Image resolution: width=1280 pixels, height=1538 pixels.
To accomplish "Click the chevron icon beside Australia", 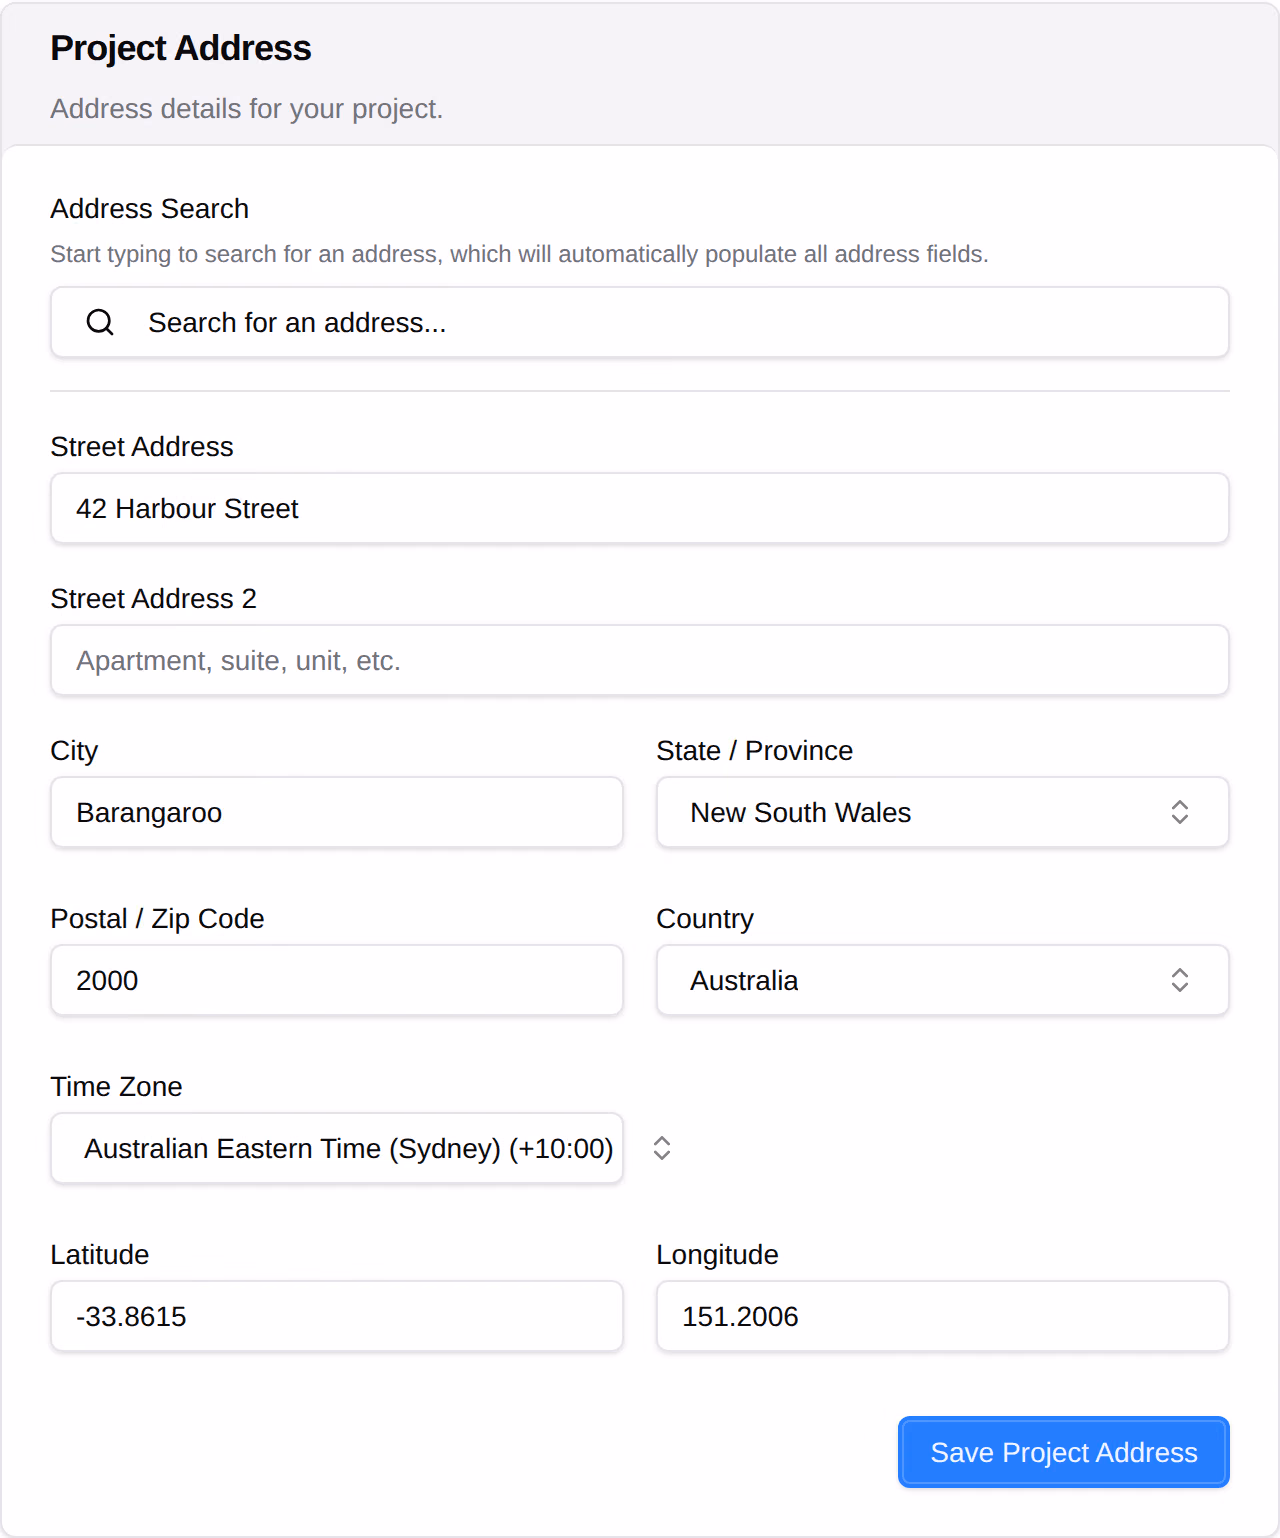I will pyautogui.click(x=1180, y=980).
